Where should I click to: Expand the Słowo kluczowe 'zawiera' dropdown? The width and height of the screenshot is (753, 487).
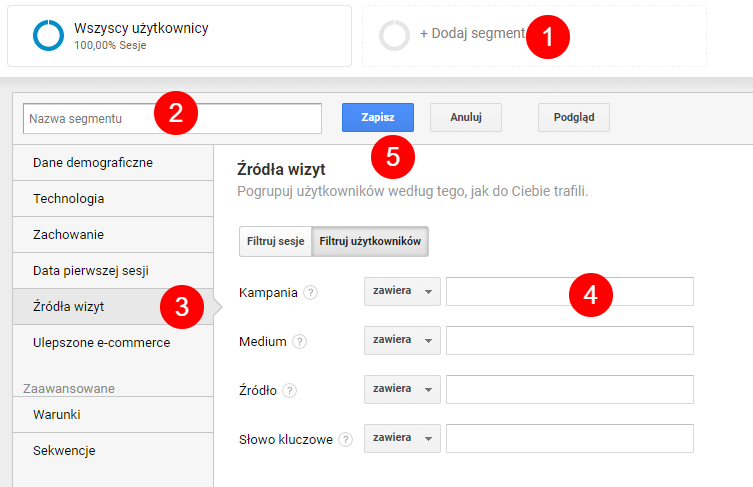(402, 438)
